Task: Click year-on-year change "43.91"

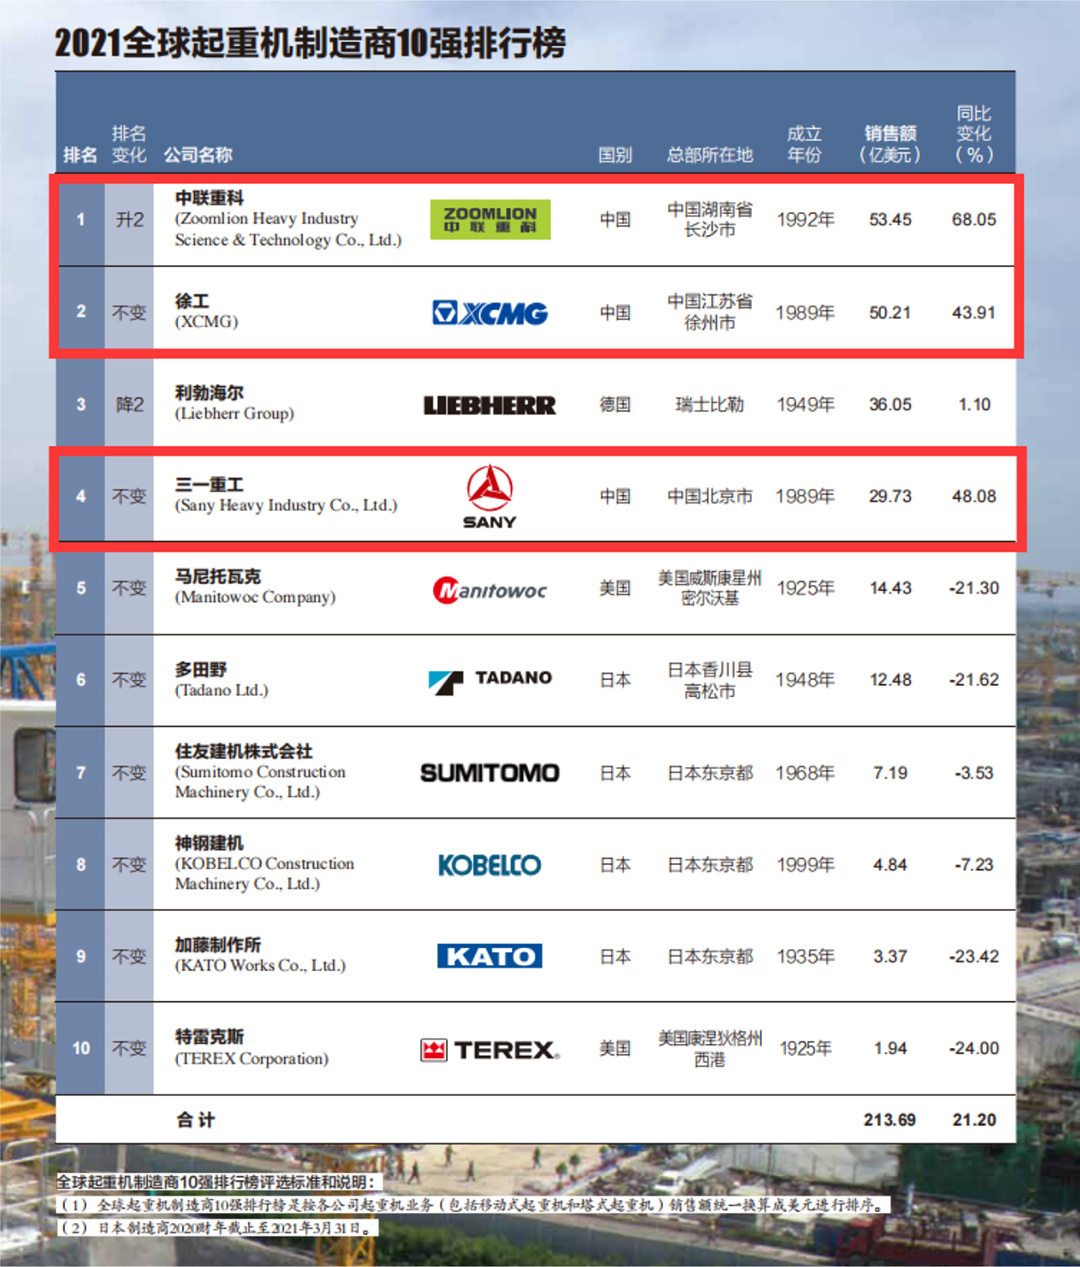Action: pyautogui.click(x=974, y=313)
